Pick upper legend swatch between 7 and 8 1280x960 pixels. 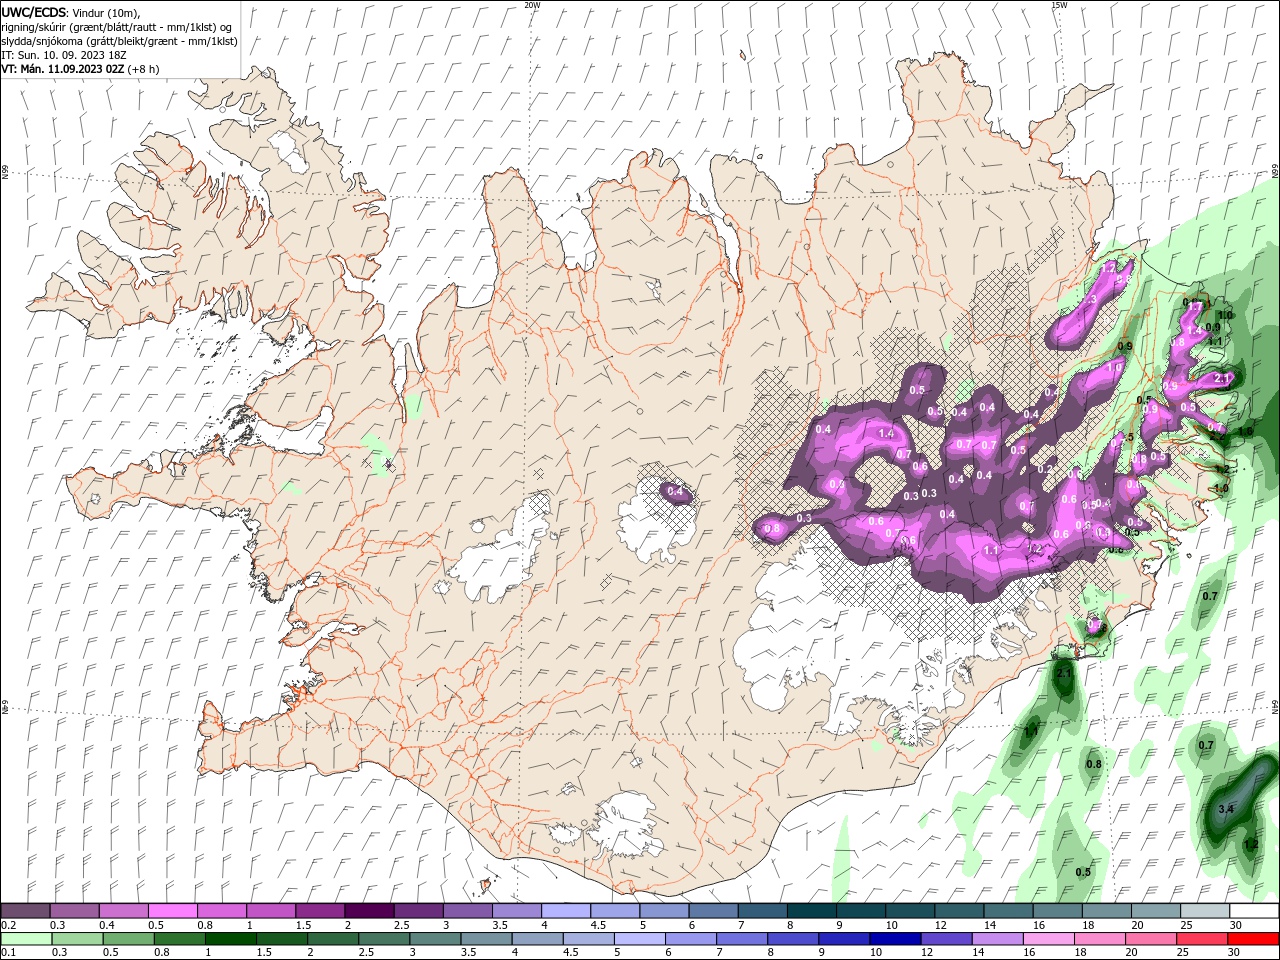762,911
